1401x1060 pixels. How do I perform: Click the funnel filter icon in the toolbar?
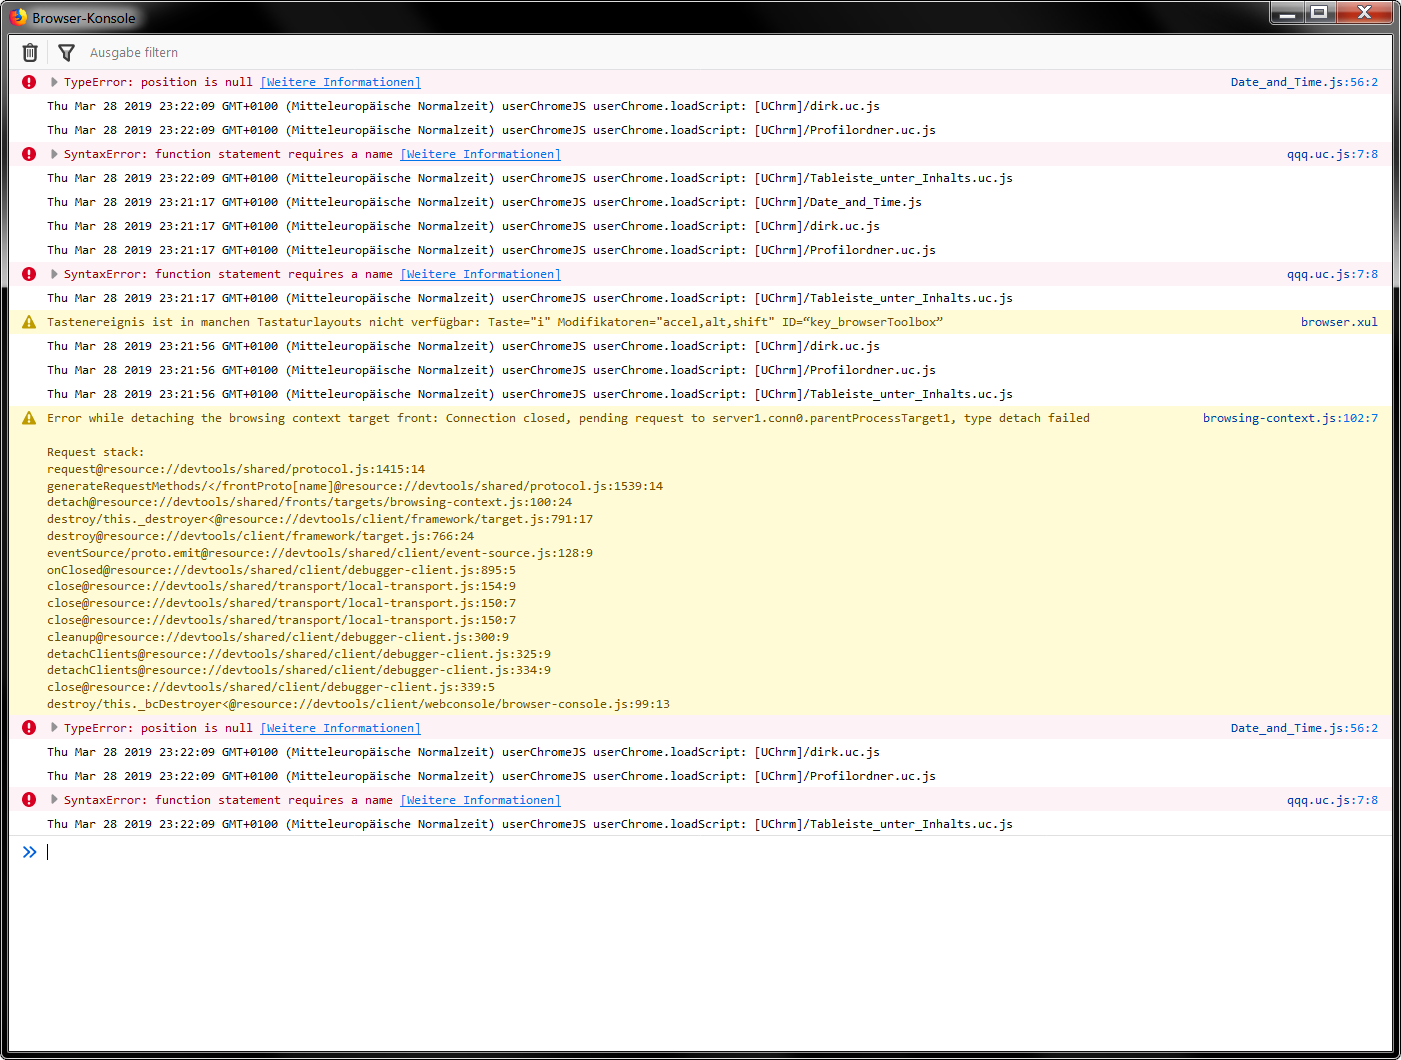(x=67, y=53)
